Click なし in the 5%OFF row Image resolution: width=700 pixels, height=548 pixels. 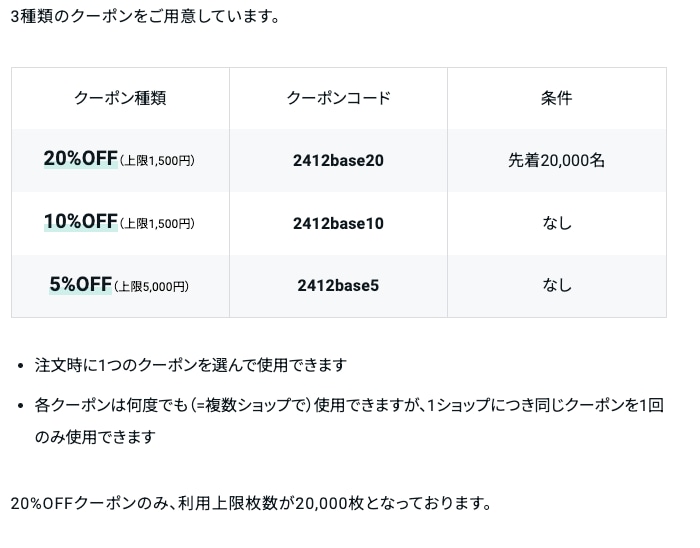(x=557, y=286)
